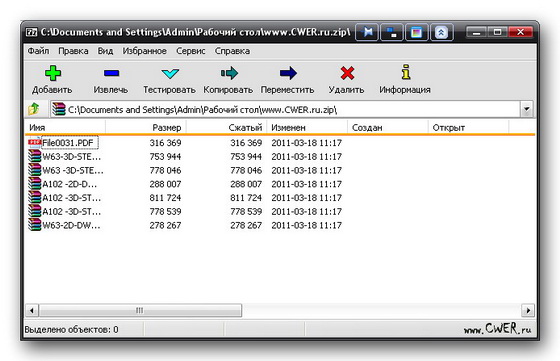Click archive icon beside size 778 046

[35, 170]
